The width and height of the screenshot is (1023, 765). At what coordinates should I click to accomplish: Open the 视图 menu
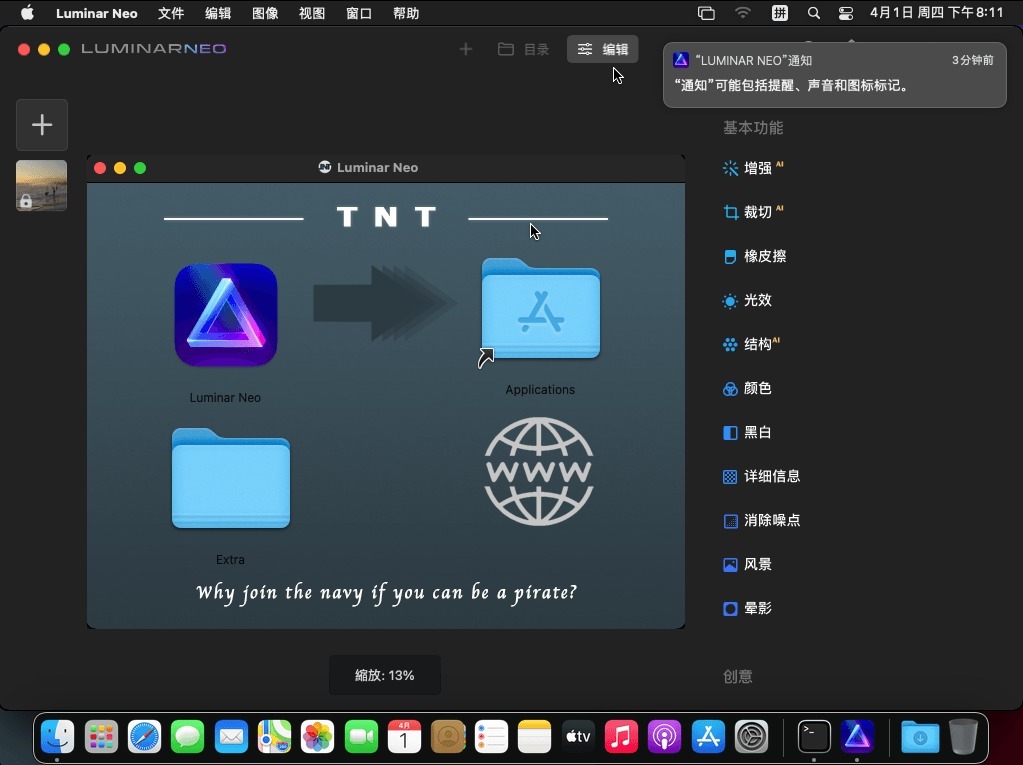(312, 13)
